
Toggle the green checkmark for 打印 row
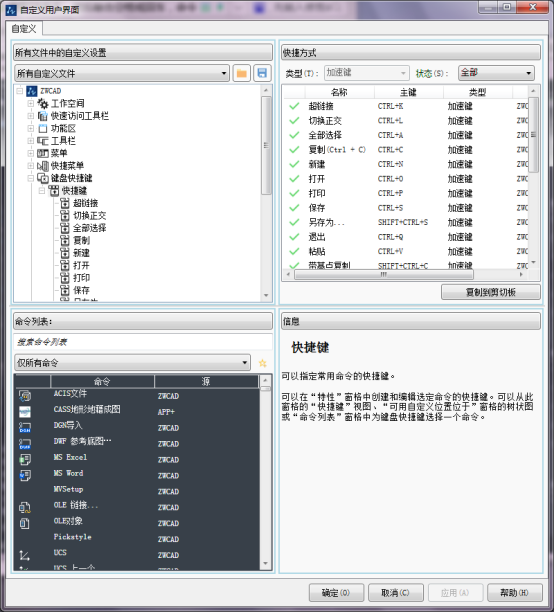[x=294, y=193]
